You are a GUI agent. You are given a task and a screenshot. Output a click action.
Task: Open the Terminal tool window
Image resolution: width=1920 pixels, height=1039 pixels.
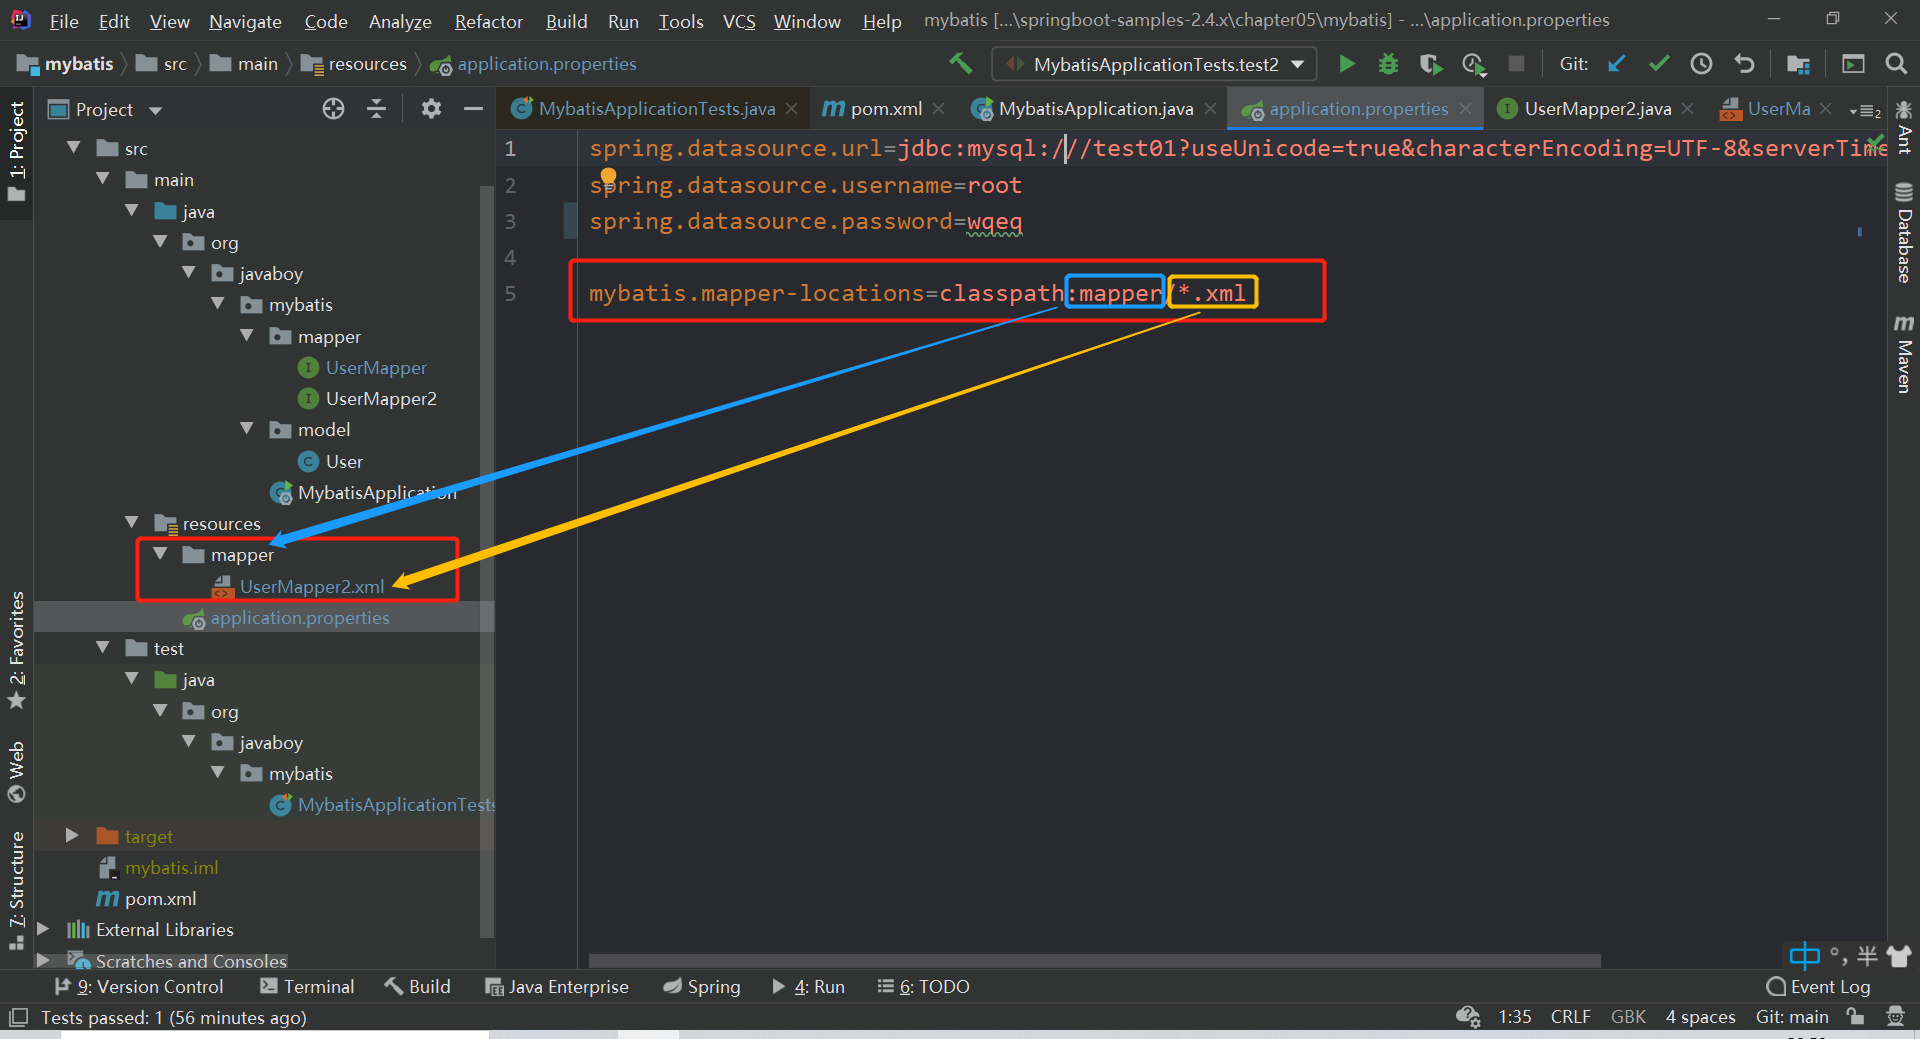point(307,987)
